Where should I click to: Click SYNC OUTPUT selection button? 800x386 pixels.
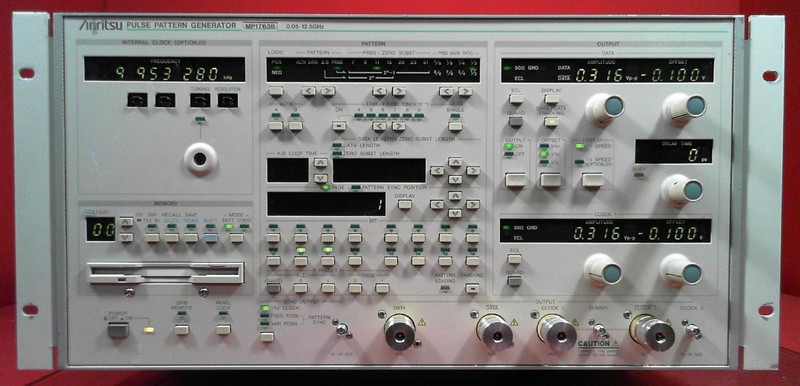coord(267,337)
